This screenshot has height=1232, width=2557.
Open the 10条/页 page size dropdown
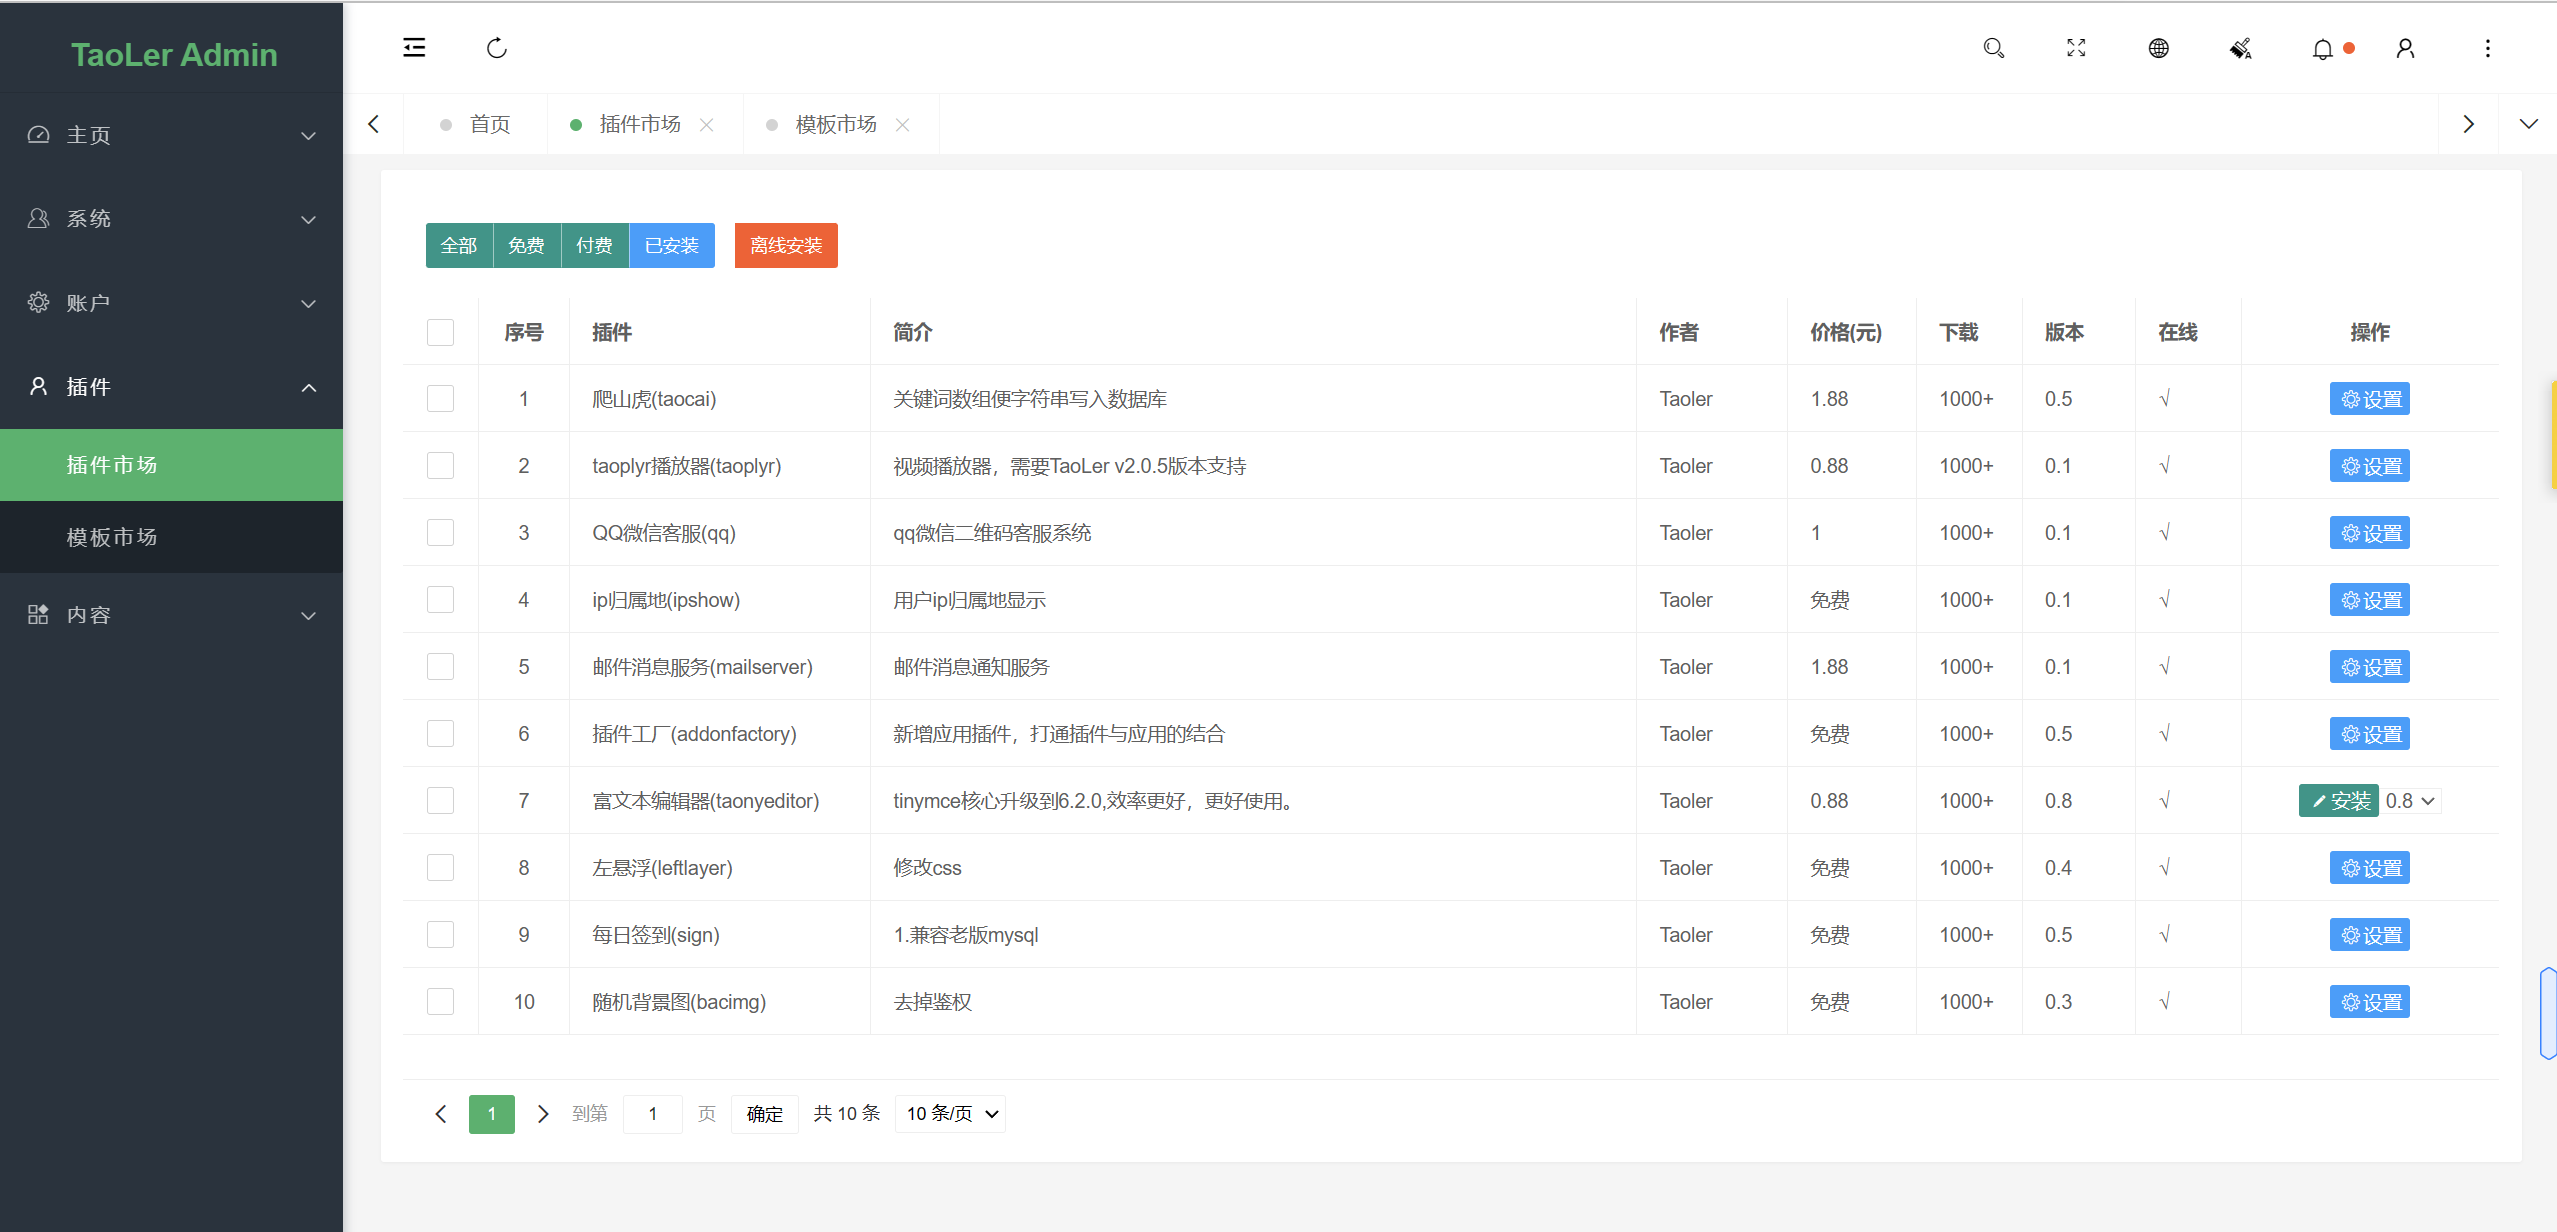948,1113
